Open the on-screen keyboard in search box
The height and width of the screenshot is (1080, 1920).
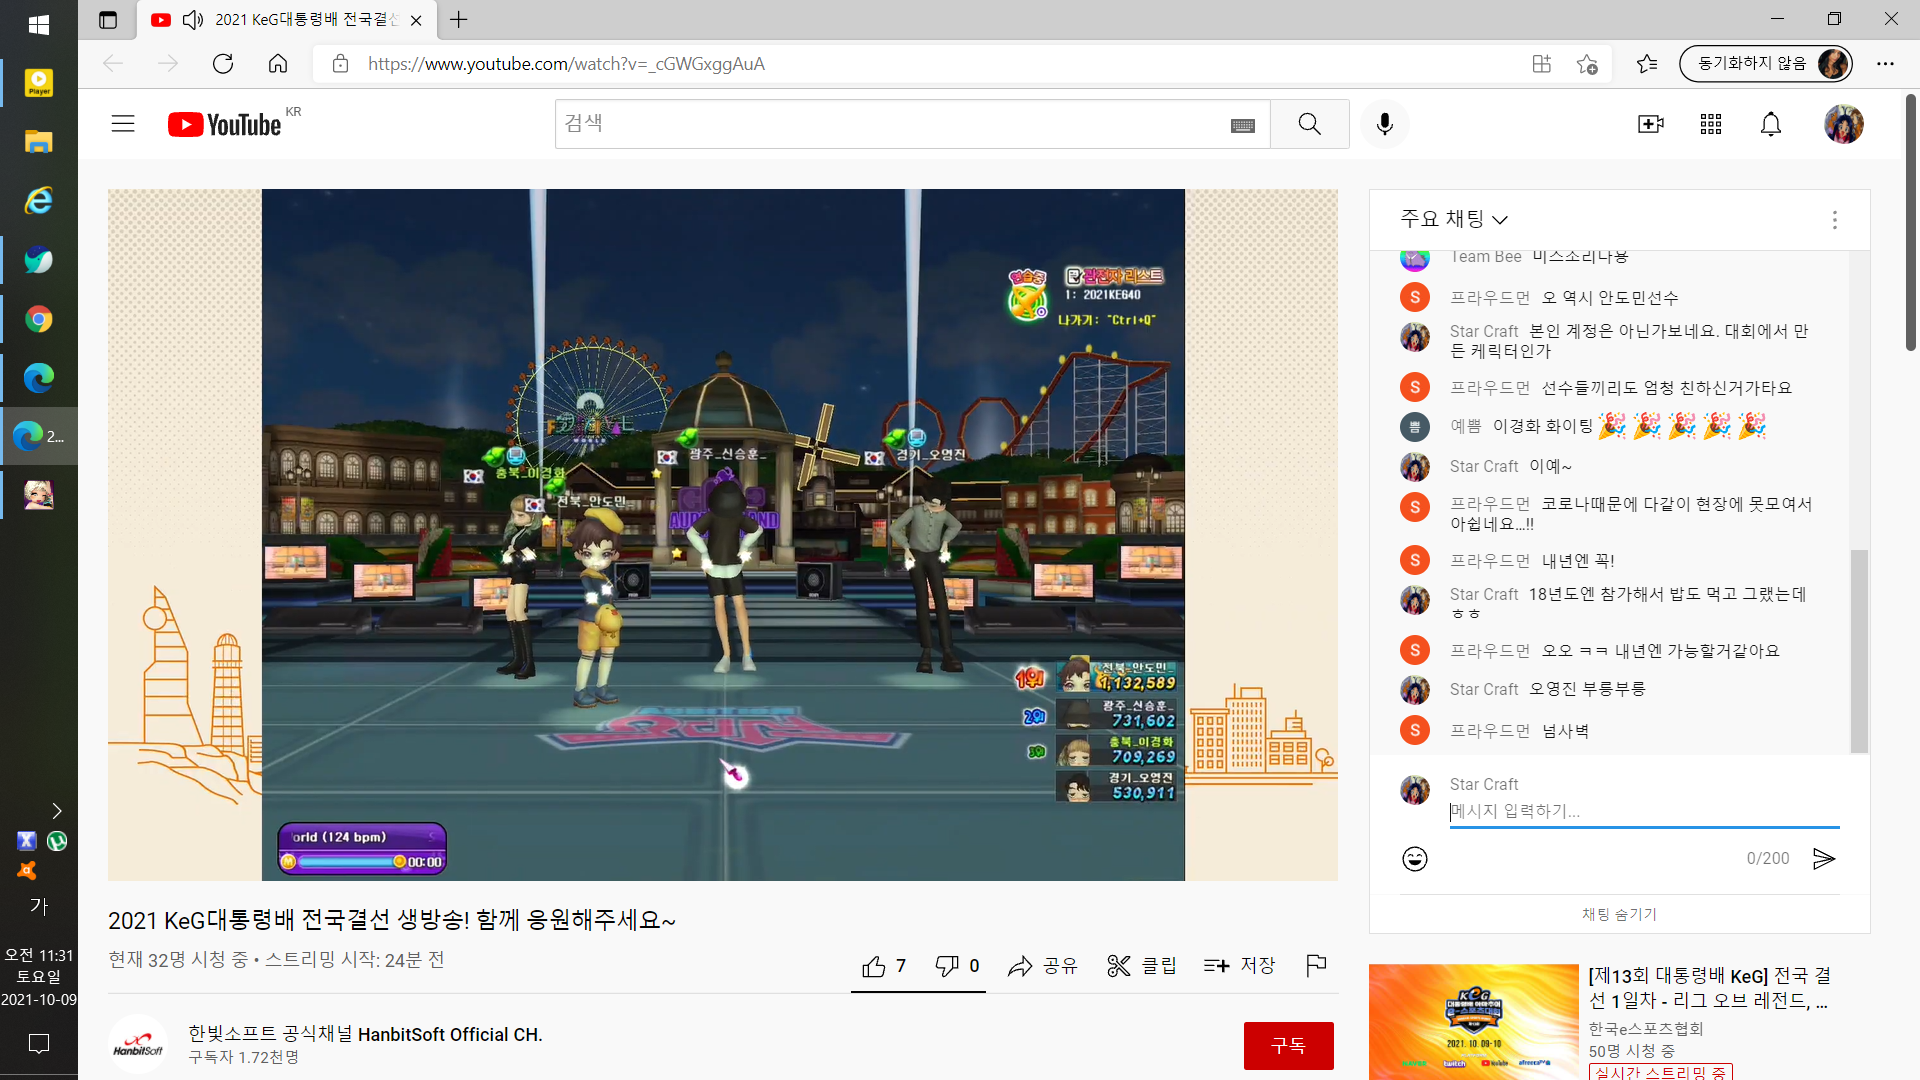click(1242, 125)
